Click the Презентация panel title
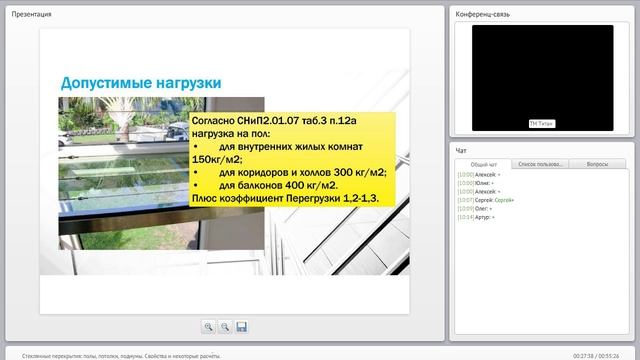The height and width of the screenshot is (360, 640). pyautogui.click(x=31, y=14)
